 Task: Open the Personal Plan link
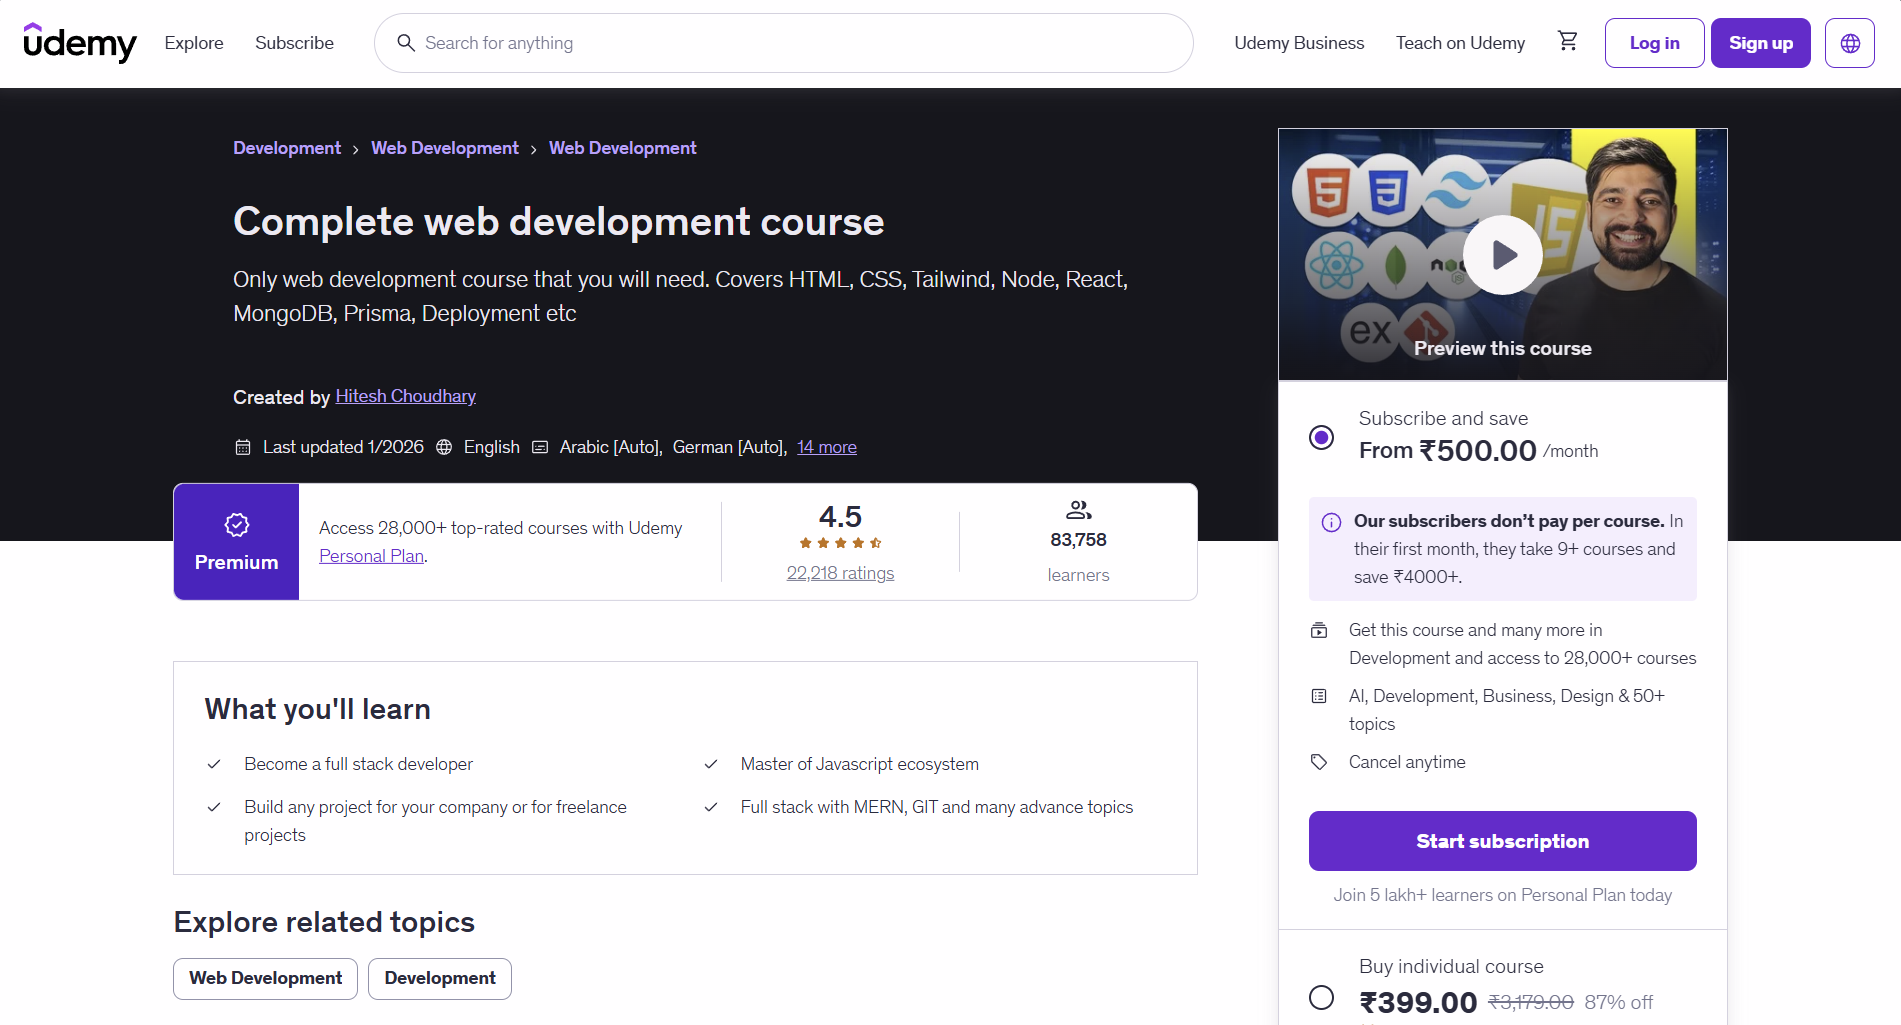click(371, 556)
